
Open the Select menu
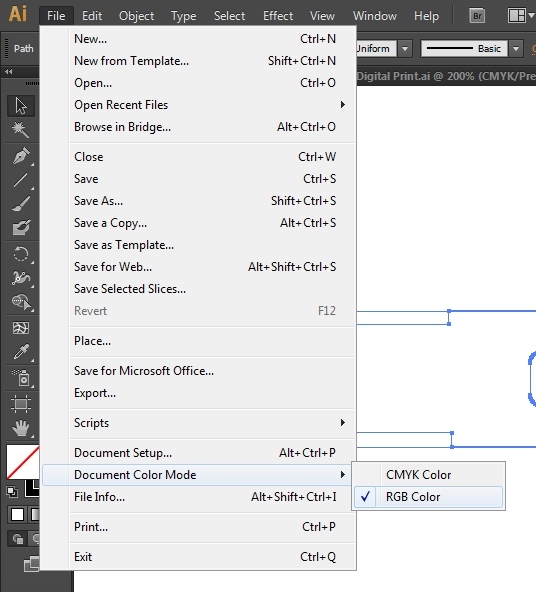(229, 16)
